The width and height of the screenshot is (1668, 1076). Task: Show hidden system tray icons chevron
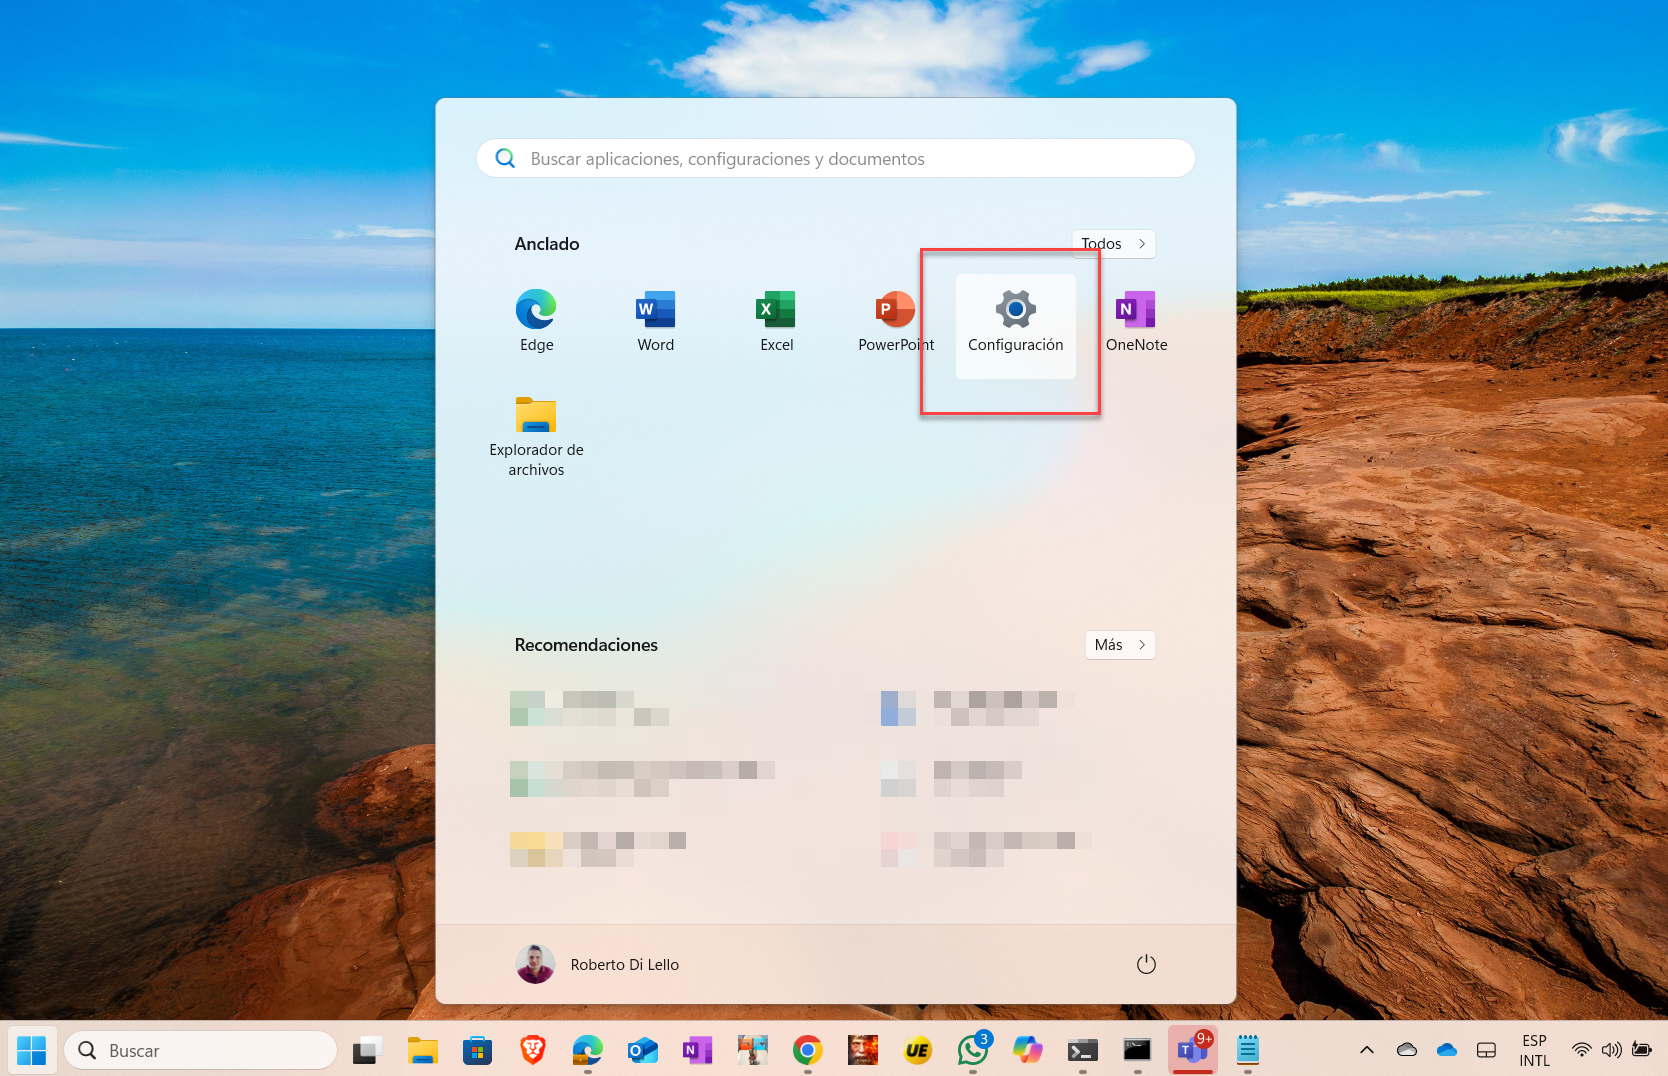(1366, 1050)
